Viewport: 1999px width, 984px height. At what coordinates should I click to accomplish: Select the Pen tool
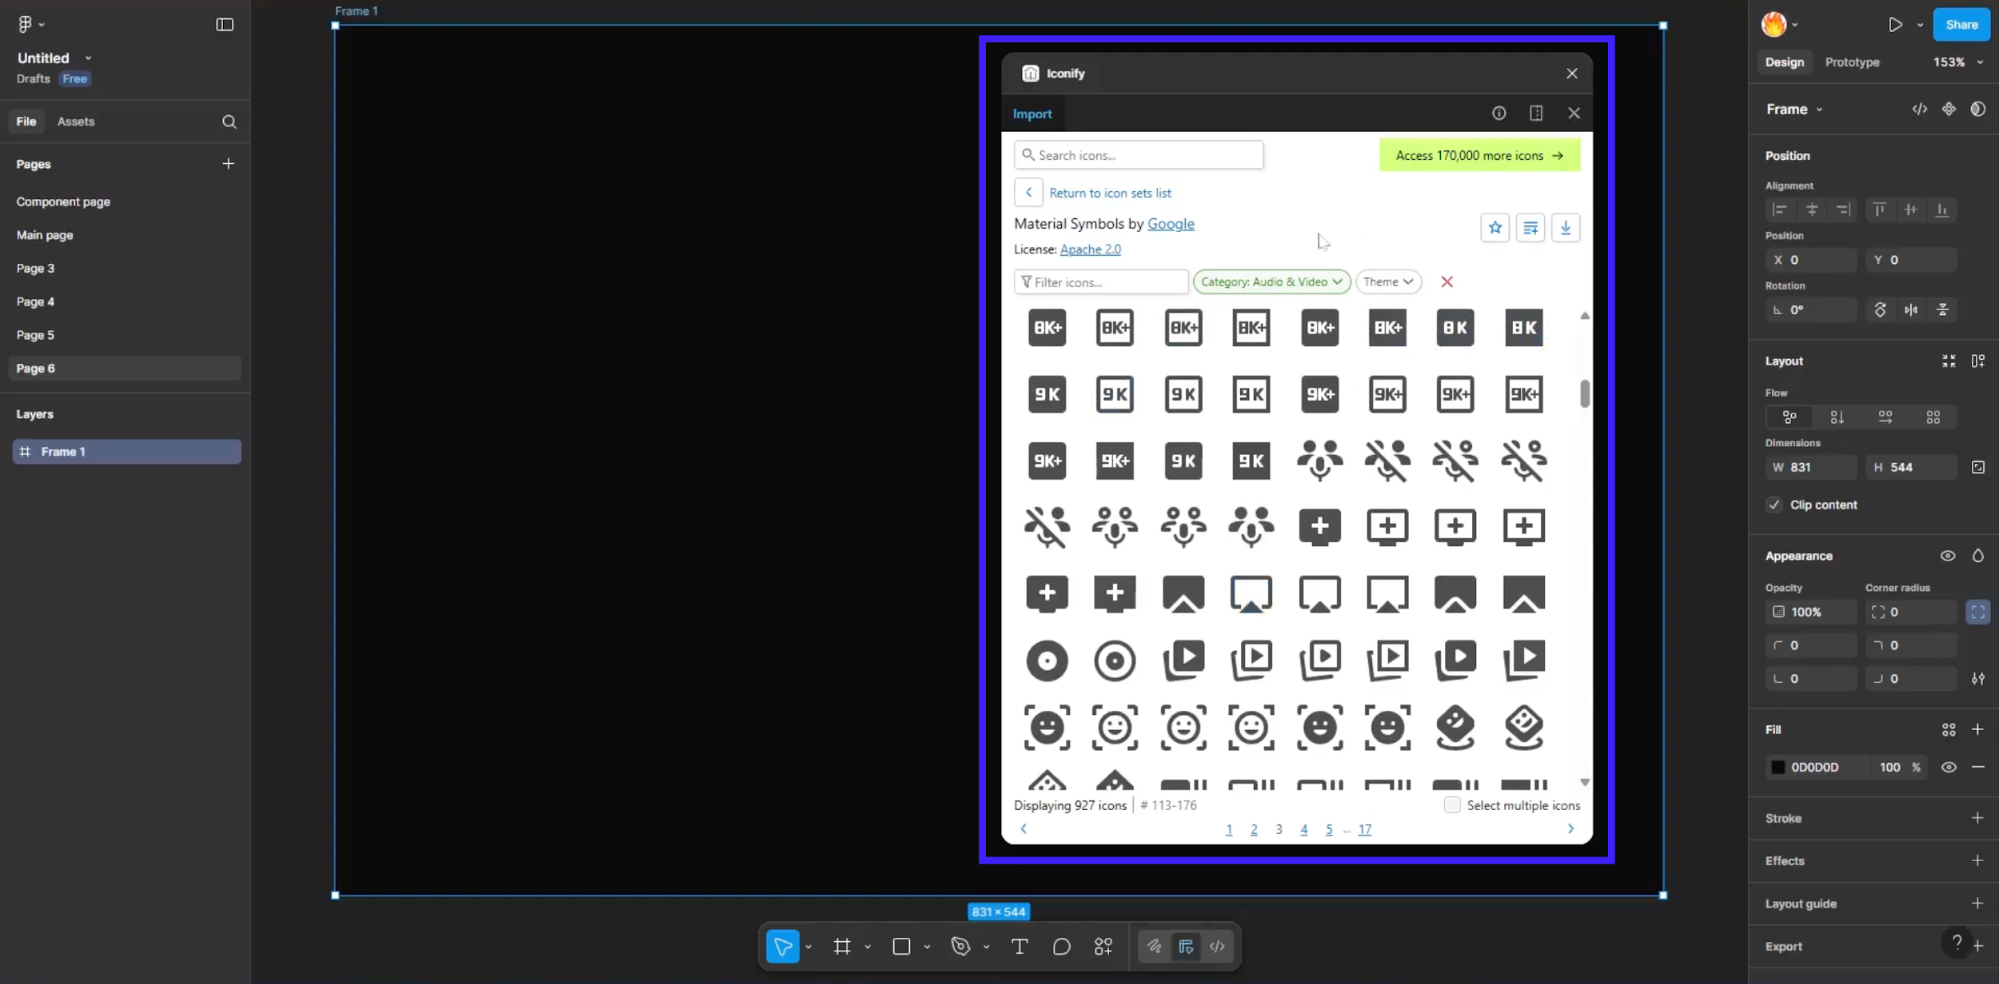[960, 947]
